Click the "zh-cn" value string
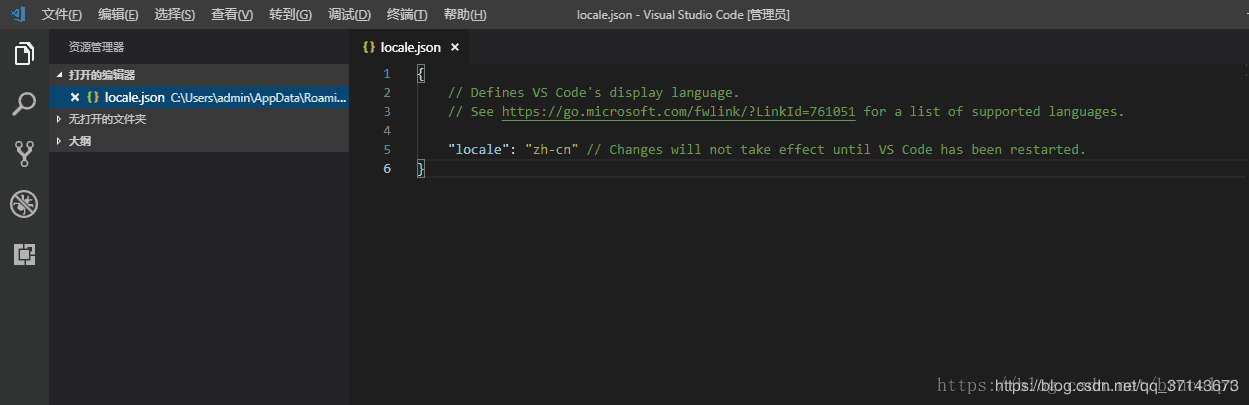The width and height of the screenshot is (1249, 405). click(552, 150)
